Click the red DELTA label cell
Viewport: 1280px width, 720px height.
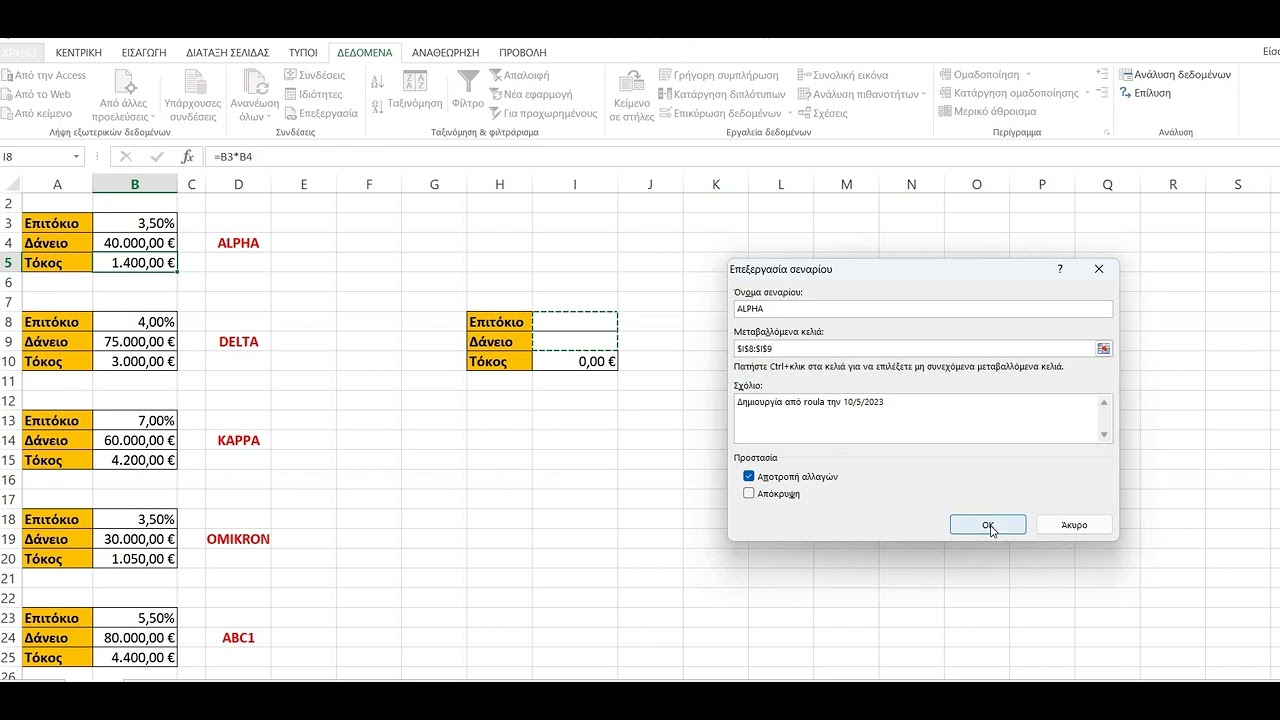click(x=238, y=341)
